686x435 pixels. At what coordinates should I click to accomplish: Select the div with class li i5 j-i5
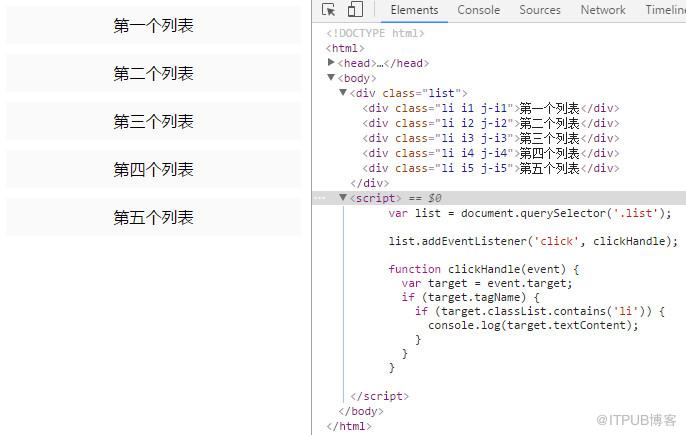[x=490, y=168]
